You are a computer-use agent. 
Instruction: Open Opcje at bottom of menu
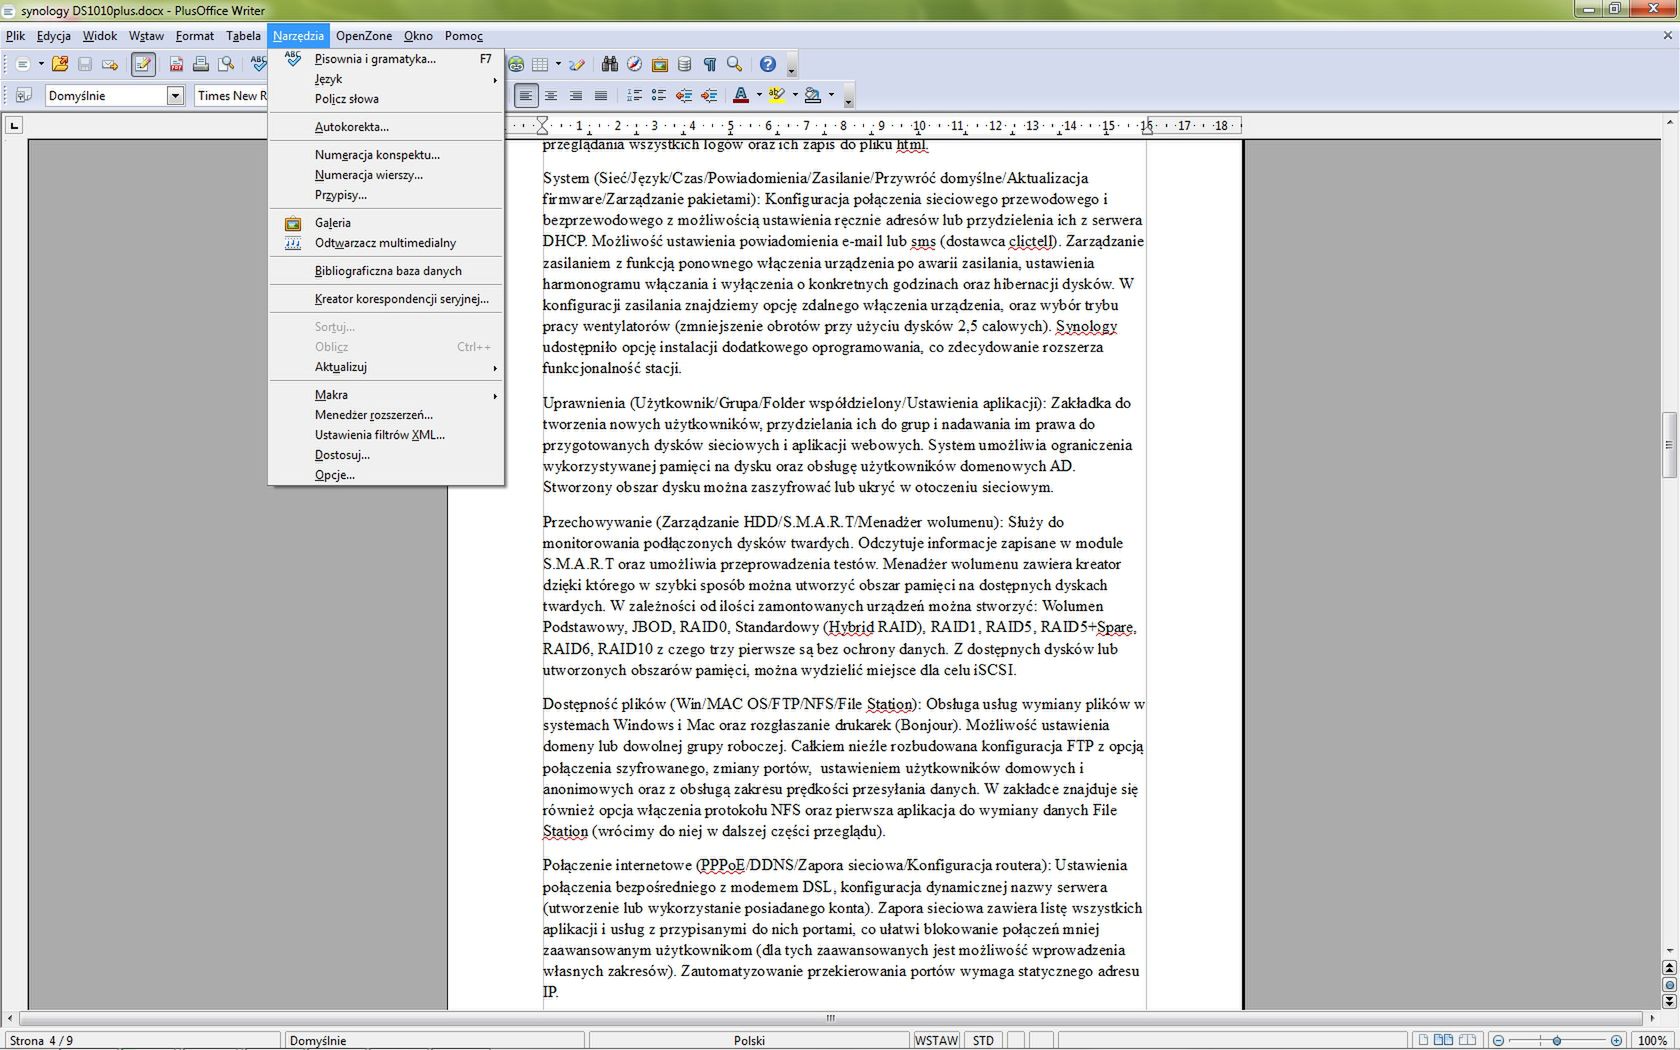(x=386, y=475)
